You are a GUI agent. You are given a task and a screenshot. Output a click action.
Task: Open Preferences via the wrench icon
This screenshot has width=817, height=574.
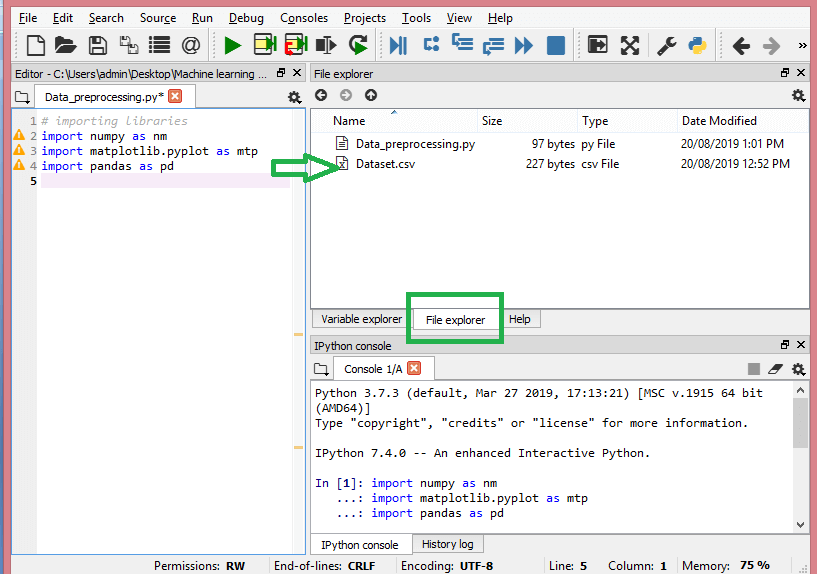[666, 45]
